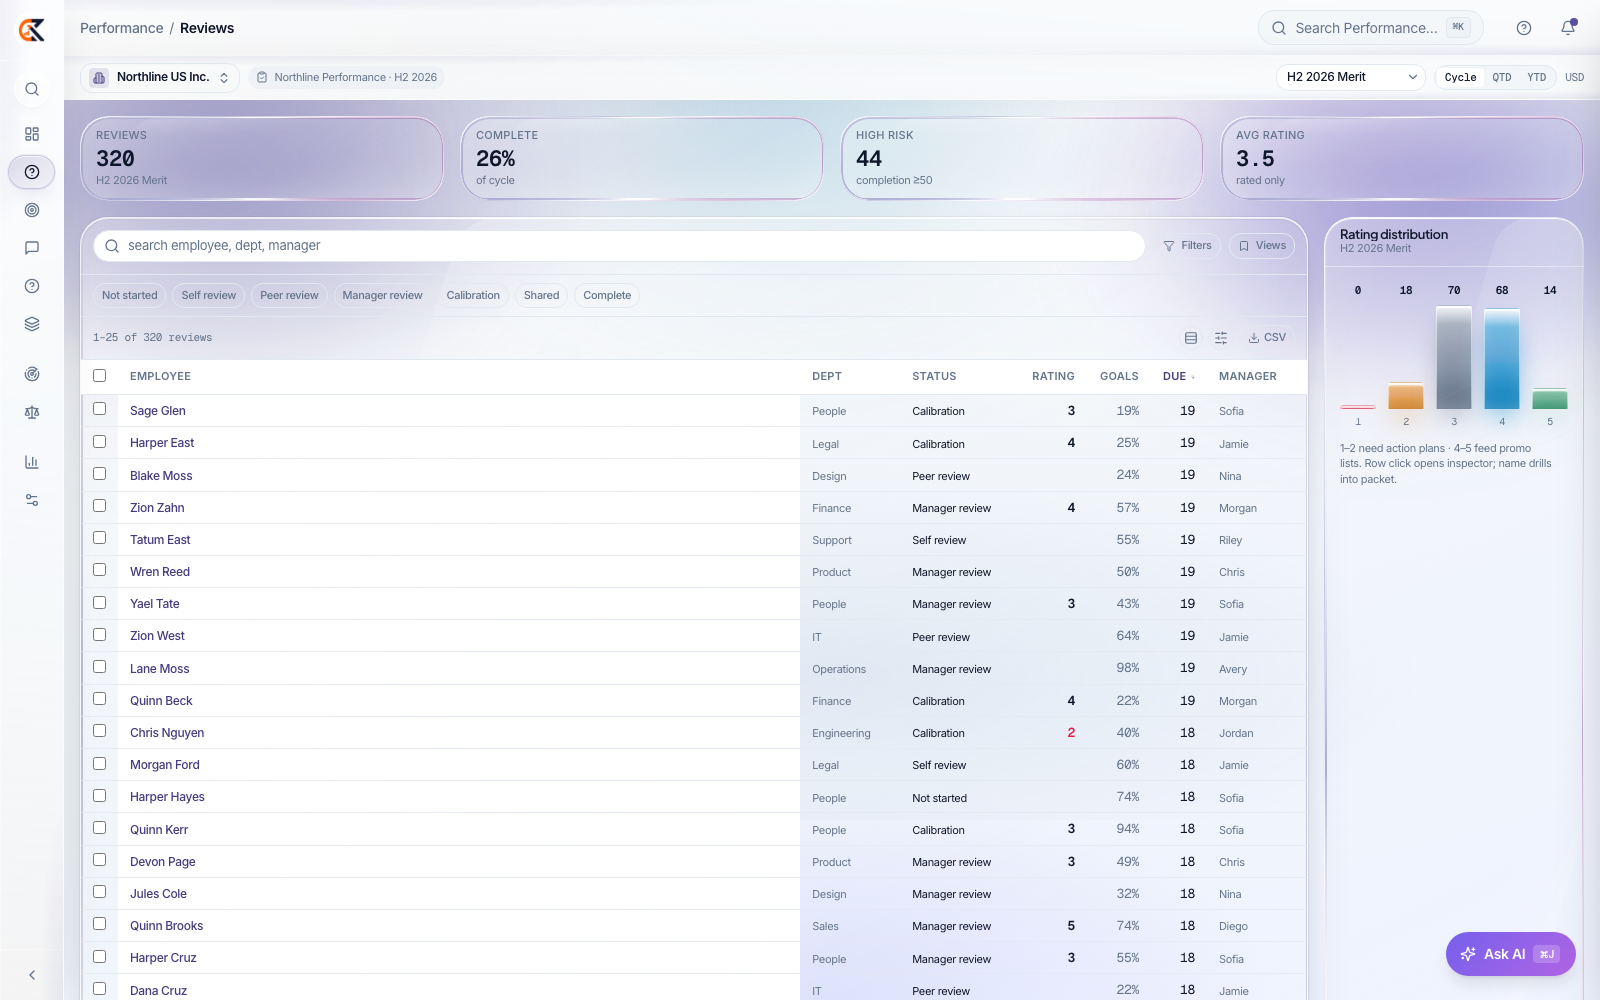Image resolution: width=1600 pixels, height=1000 pixels.
Task: Open Lane Moss review packet
Action: (x=160, y=669)
